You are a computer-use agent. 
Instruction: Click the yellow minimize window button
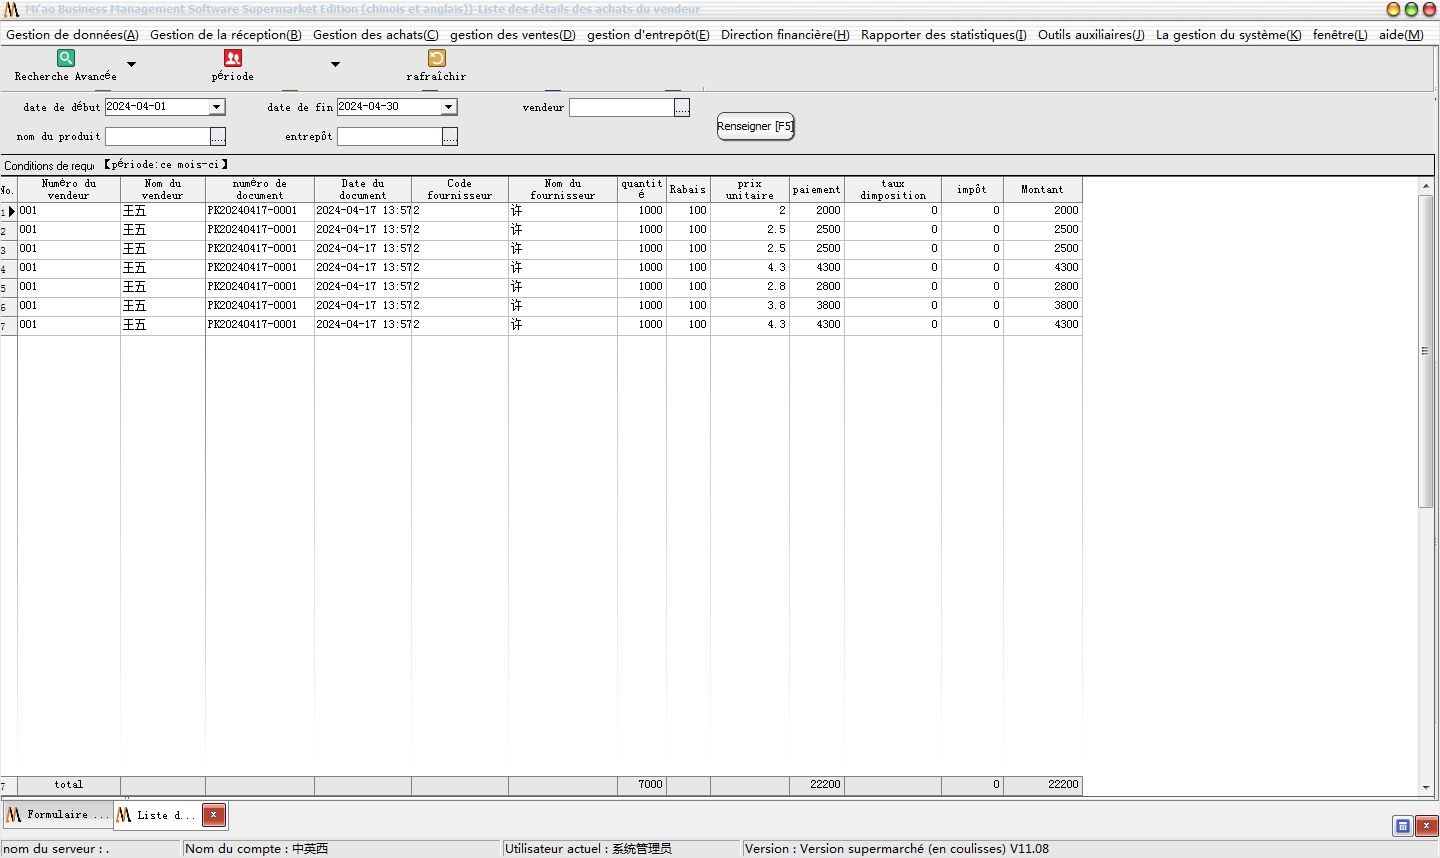[x=1393, y=9]
